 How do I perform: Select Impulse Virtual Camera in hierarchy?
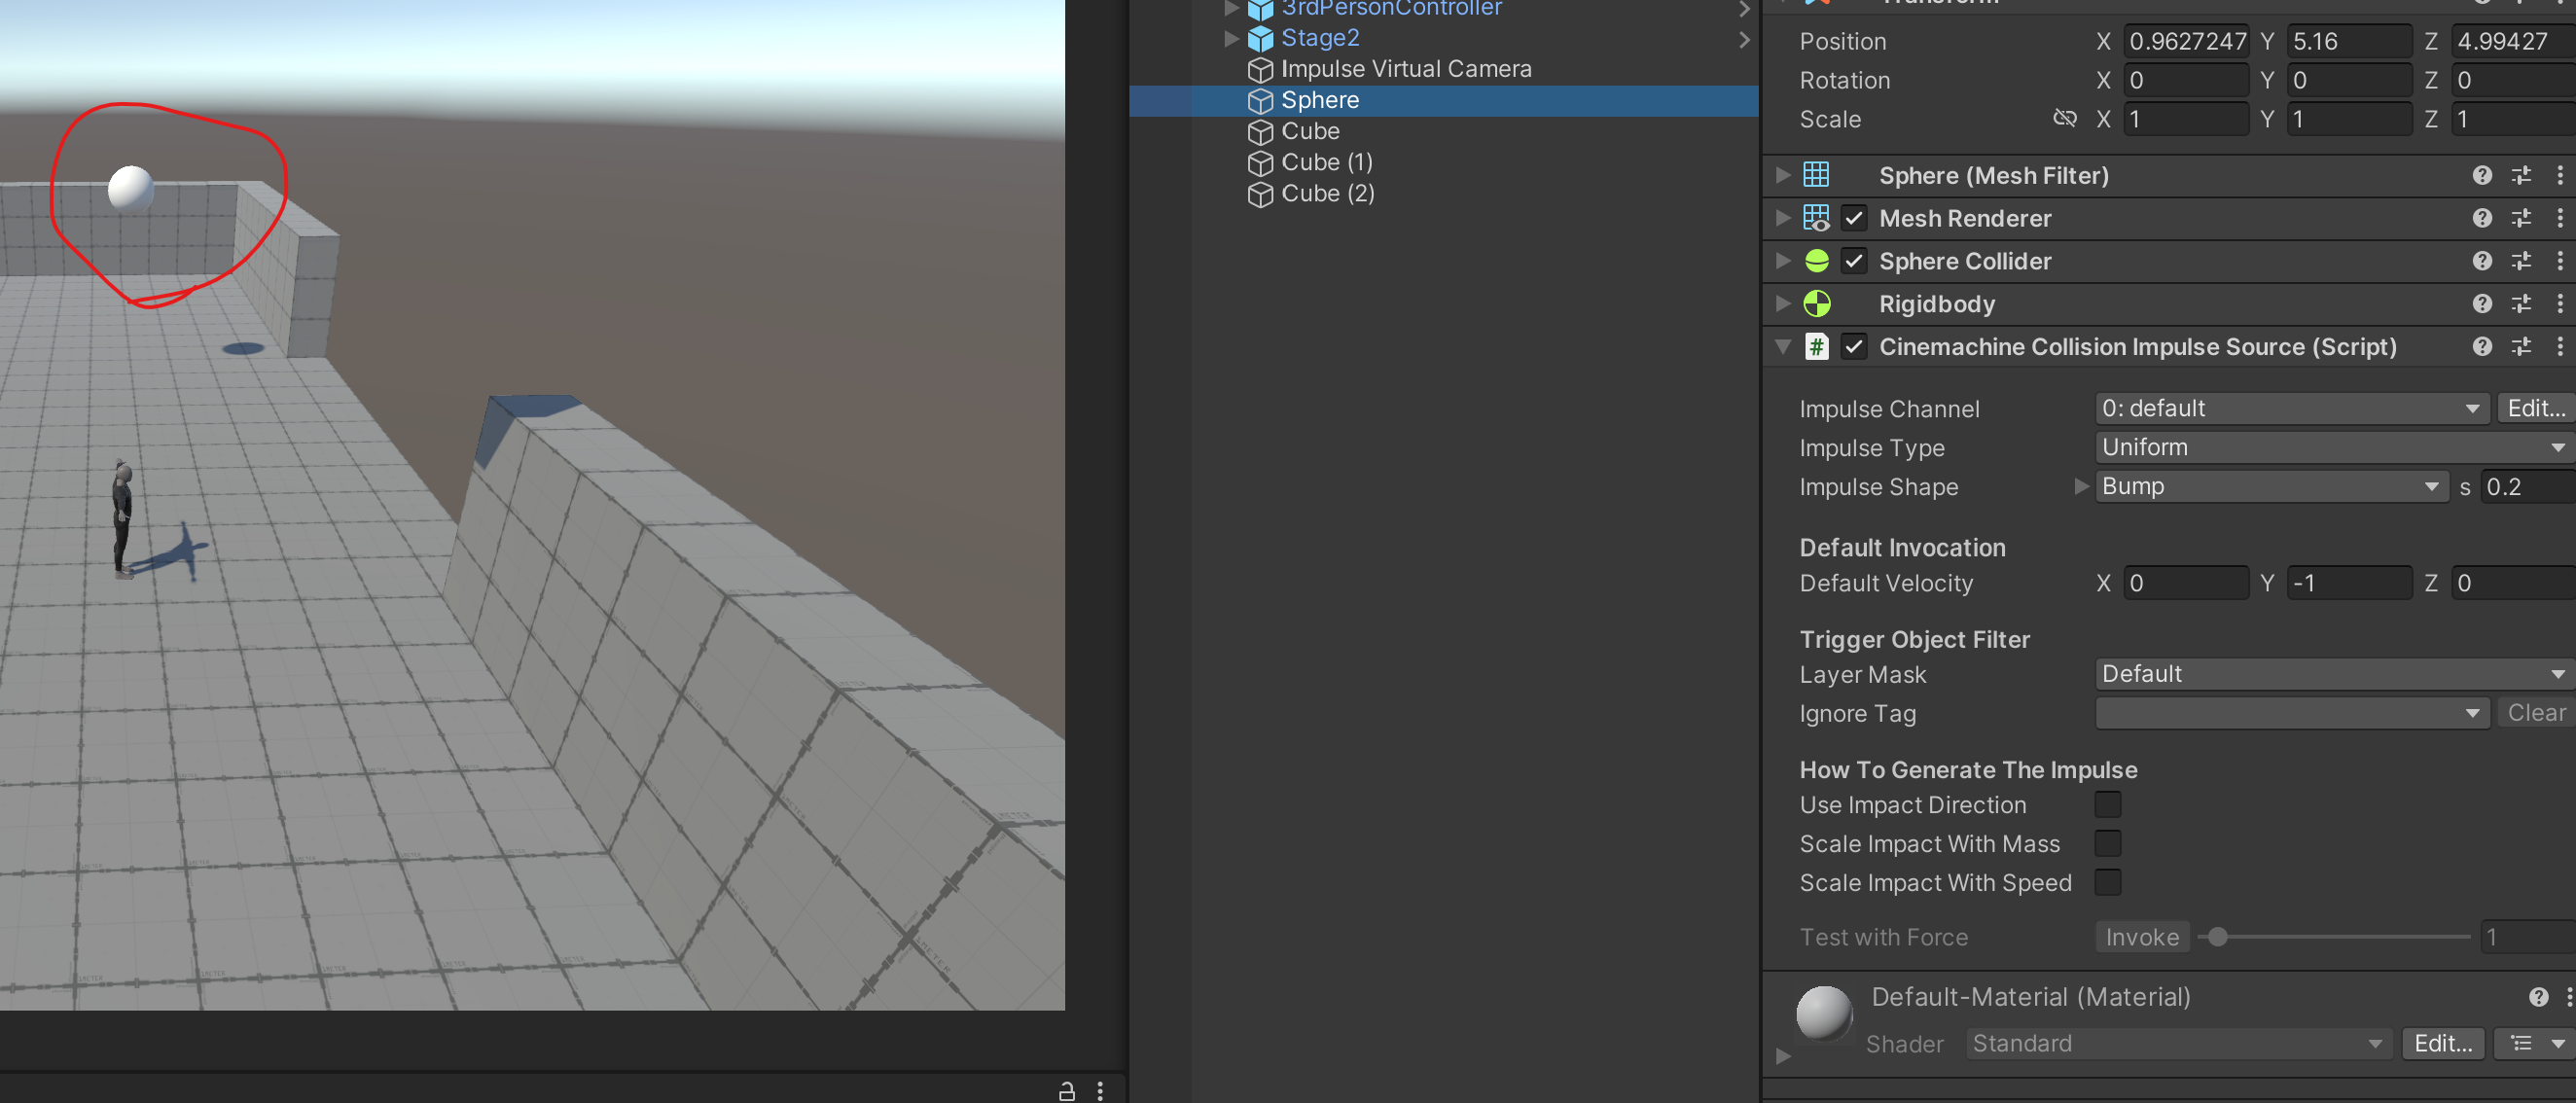pyautogui.click(x=1405, y=69)
